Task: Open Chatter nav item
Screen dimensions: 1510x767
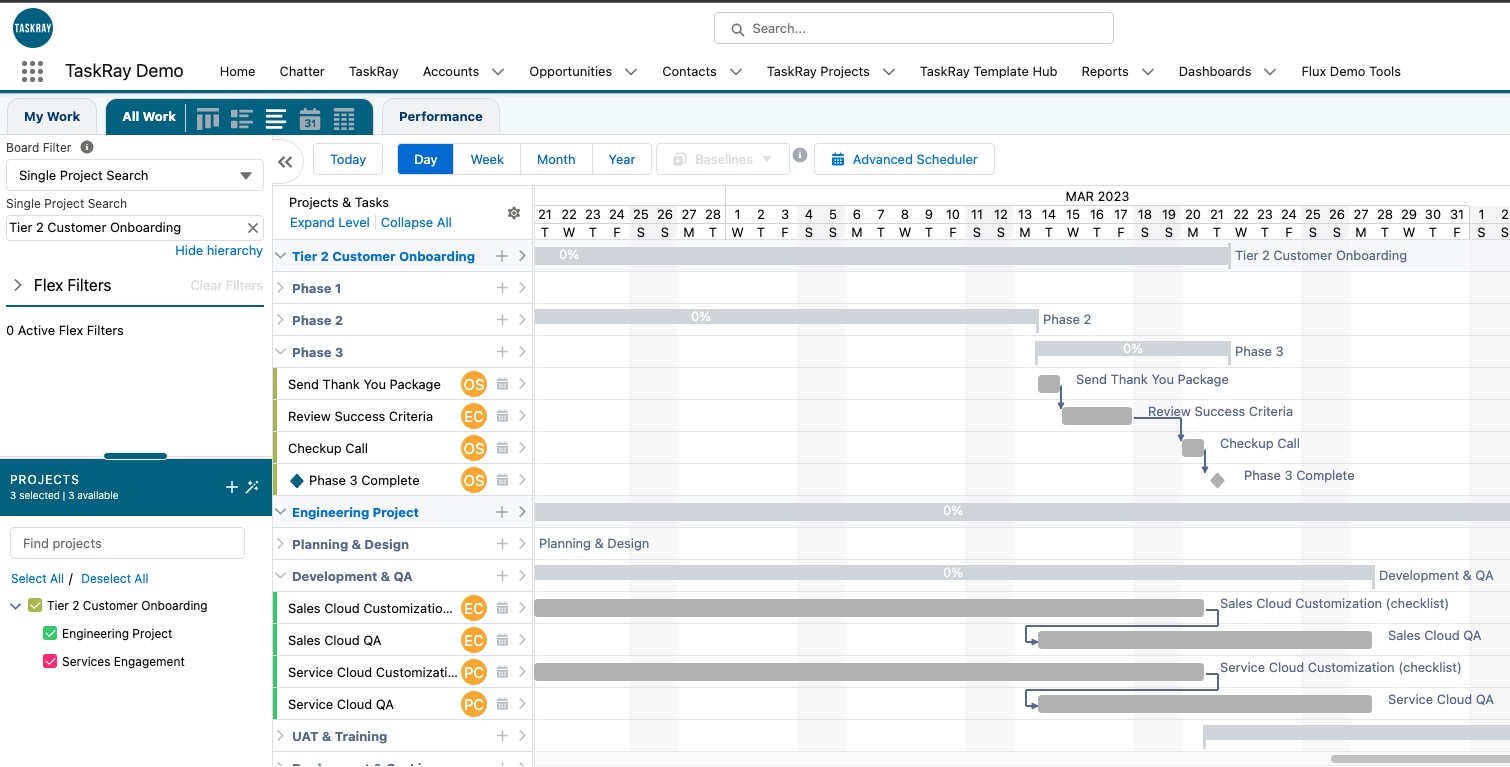Action: (302, 72)
